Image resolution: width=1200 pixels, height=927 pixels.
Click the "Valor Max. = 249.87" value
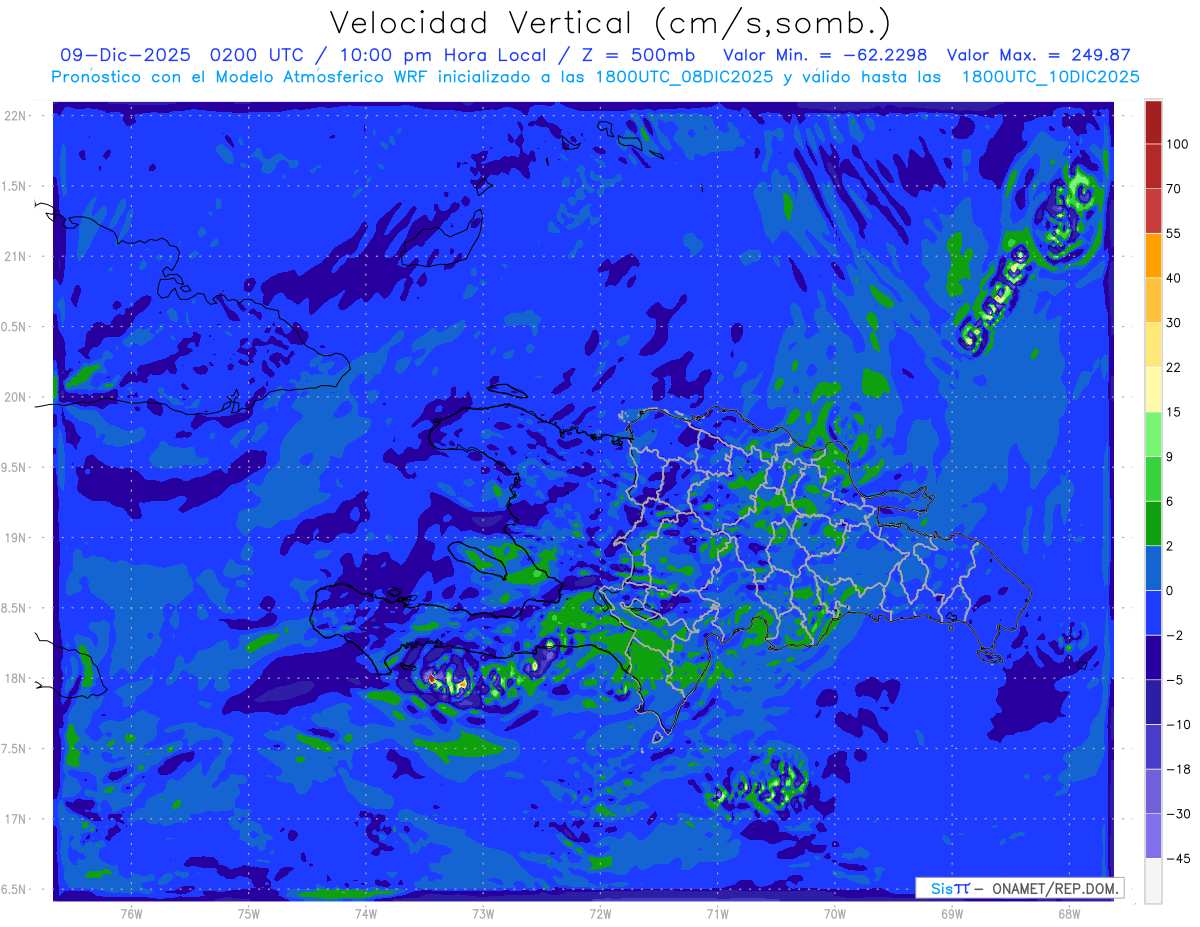[x=1038, y=55]
